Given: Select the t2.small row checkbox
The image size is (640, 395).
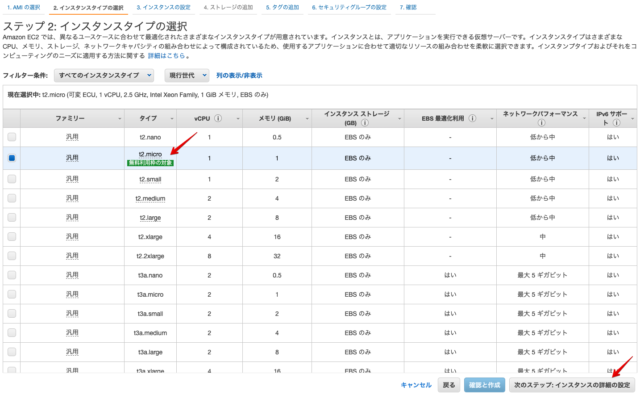Looking at the screenshot, I should pos(12,179).
